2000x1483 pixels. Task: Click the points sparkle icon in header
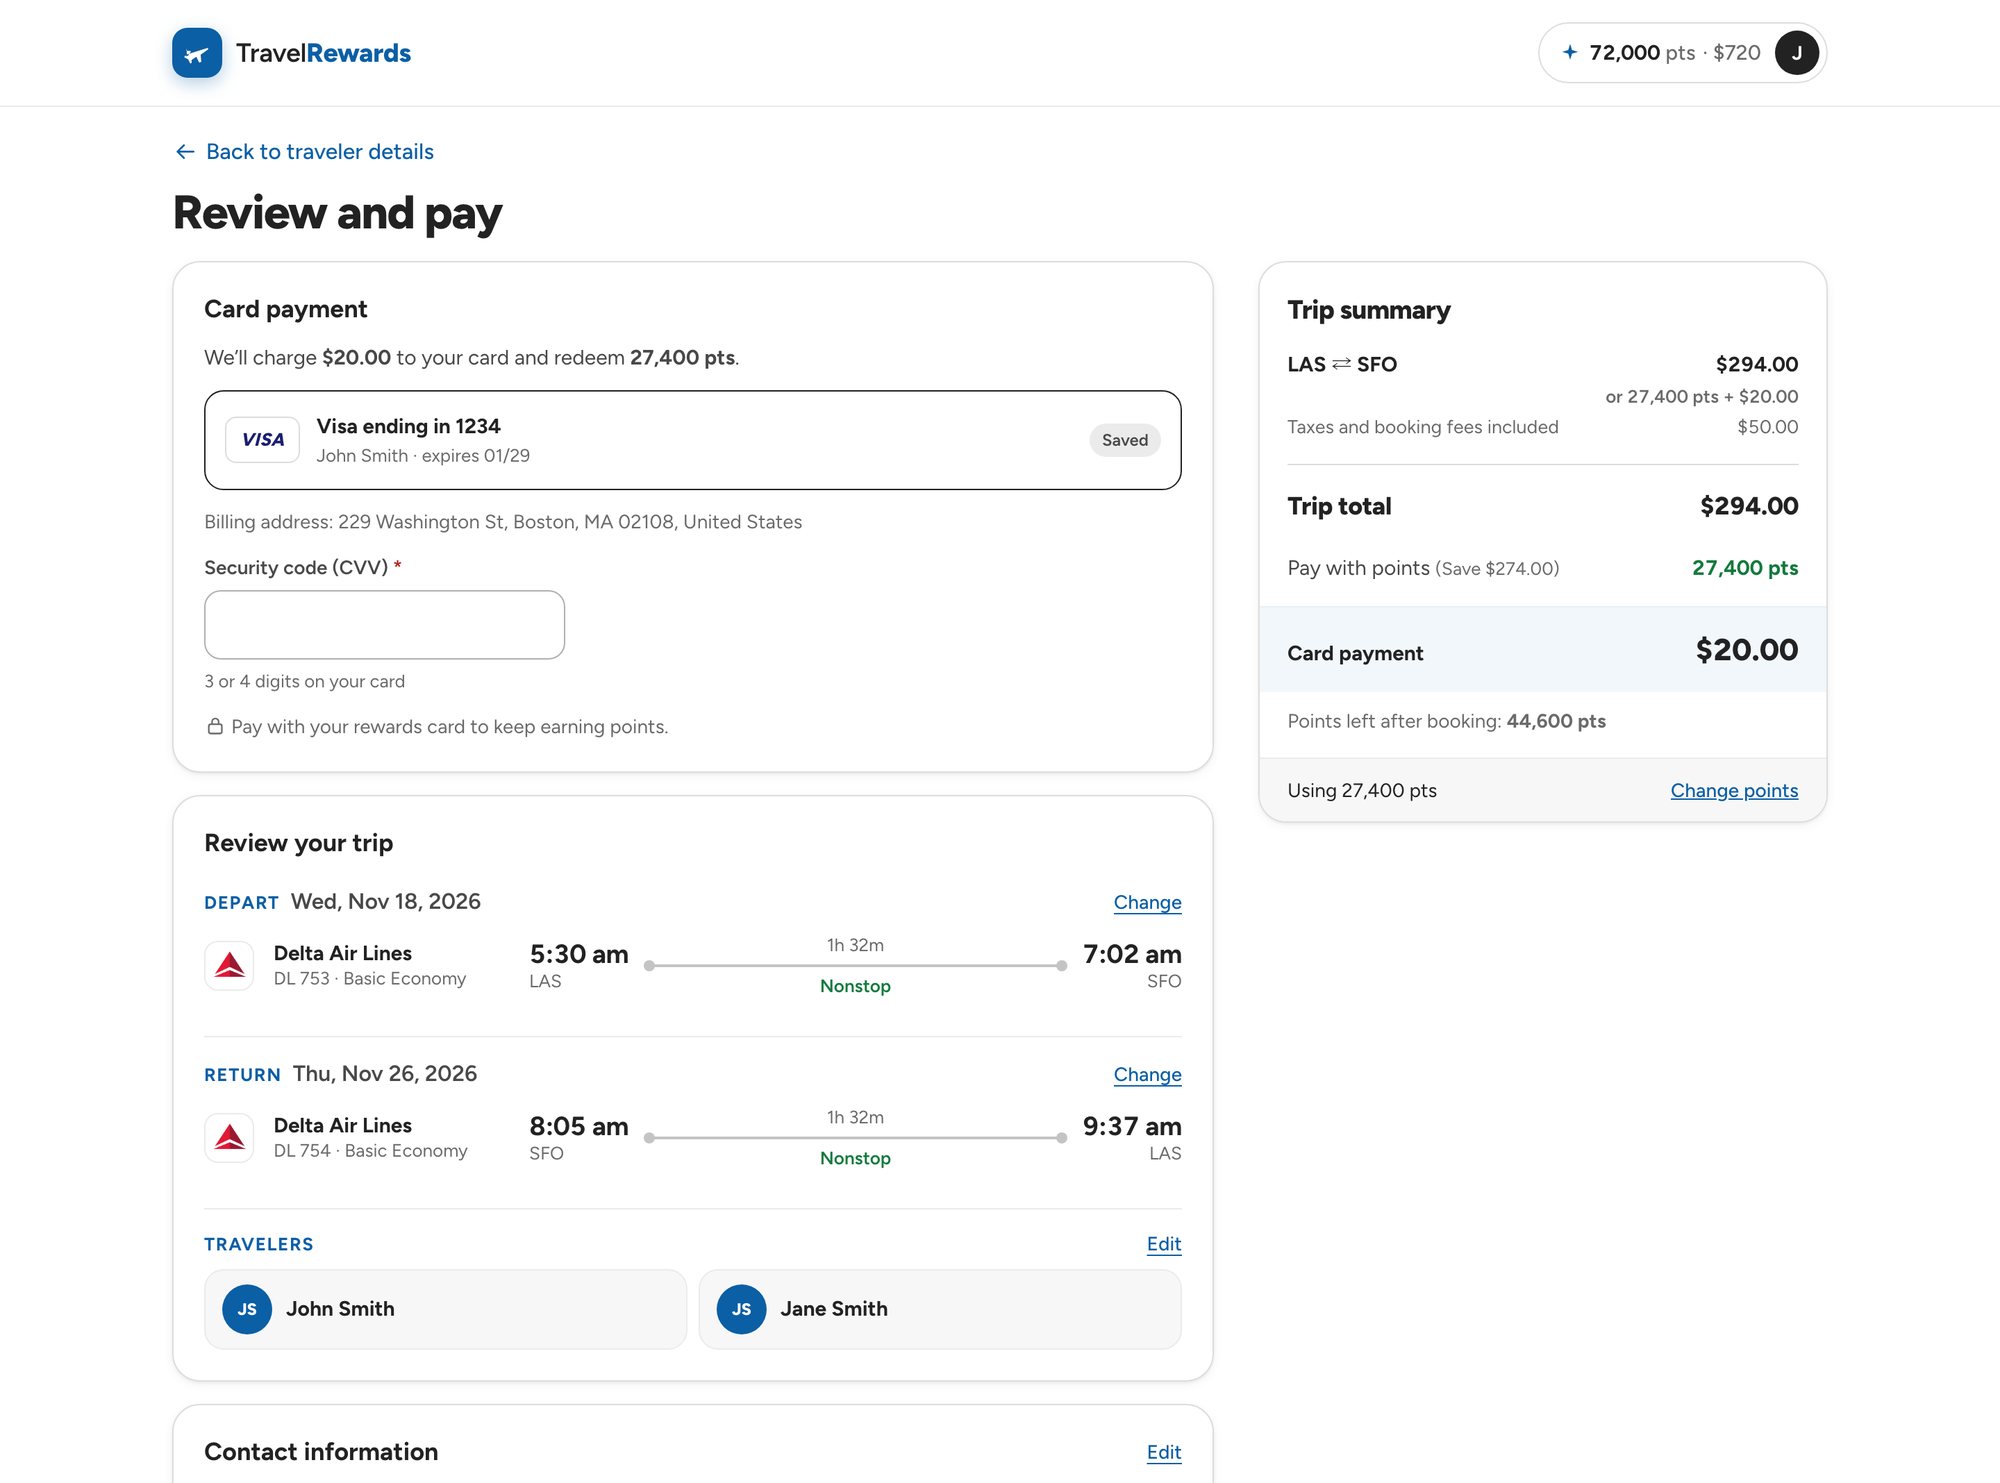pos(1570,52)
